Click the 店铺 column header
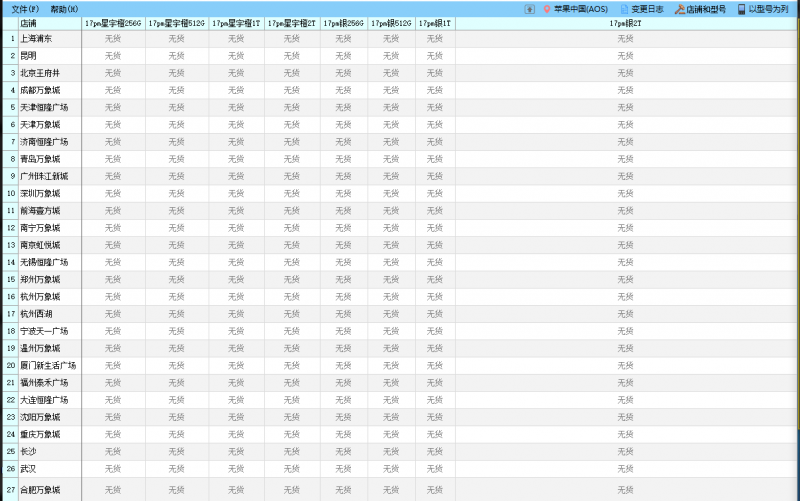This screenshot has width=800, height=501. [29, 22]
